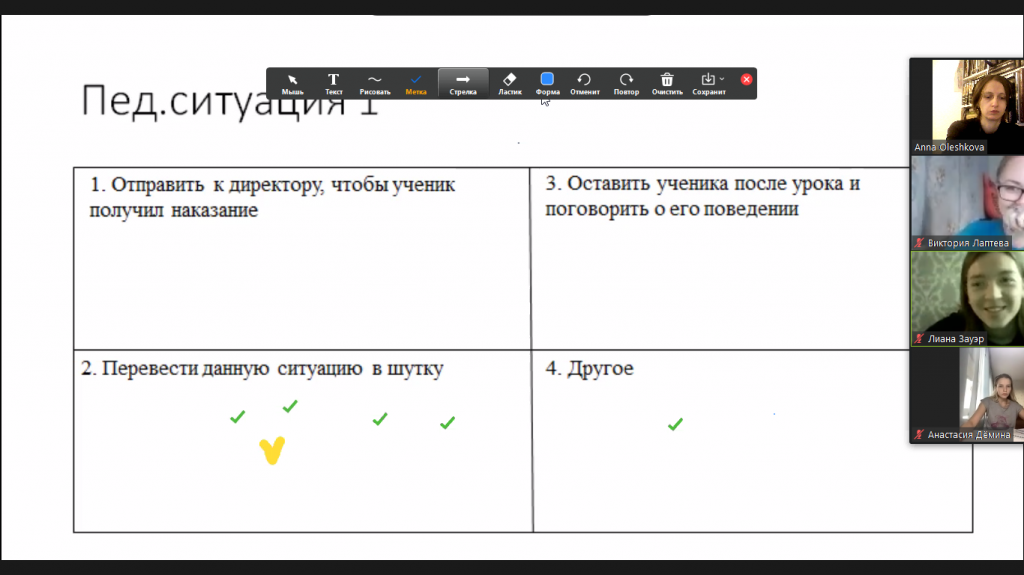Click option 3 text about talking after lesson
Viewport: 1024px width, 575px height.
tap(702, 197)
